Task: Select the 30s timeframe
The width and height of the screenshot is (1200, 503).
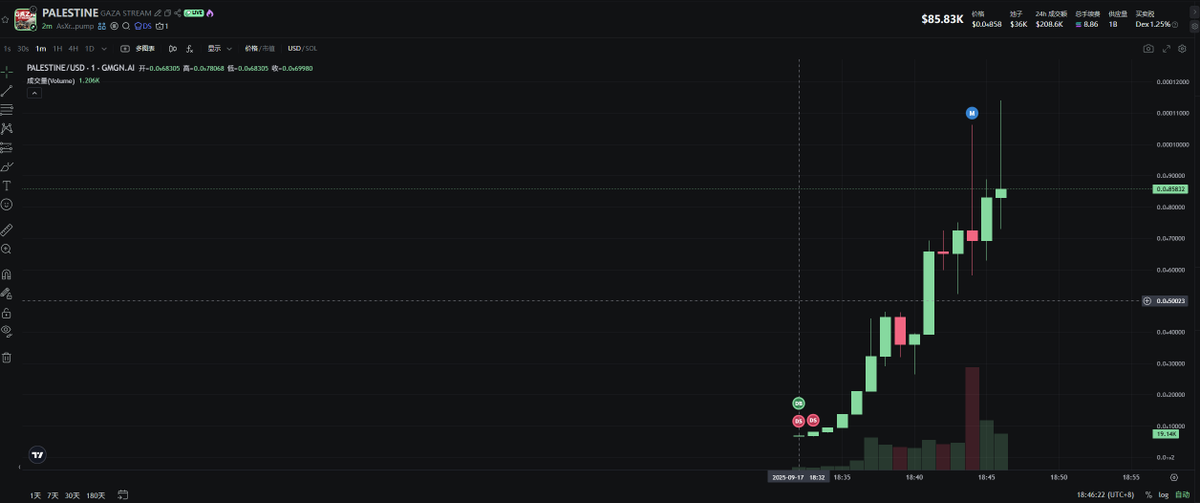Action: click(x=23, y=48)
